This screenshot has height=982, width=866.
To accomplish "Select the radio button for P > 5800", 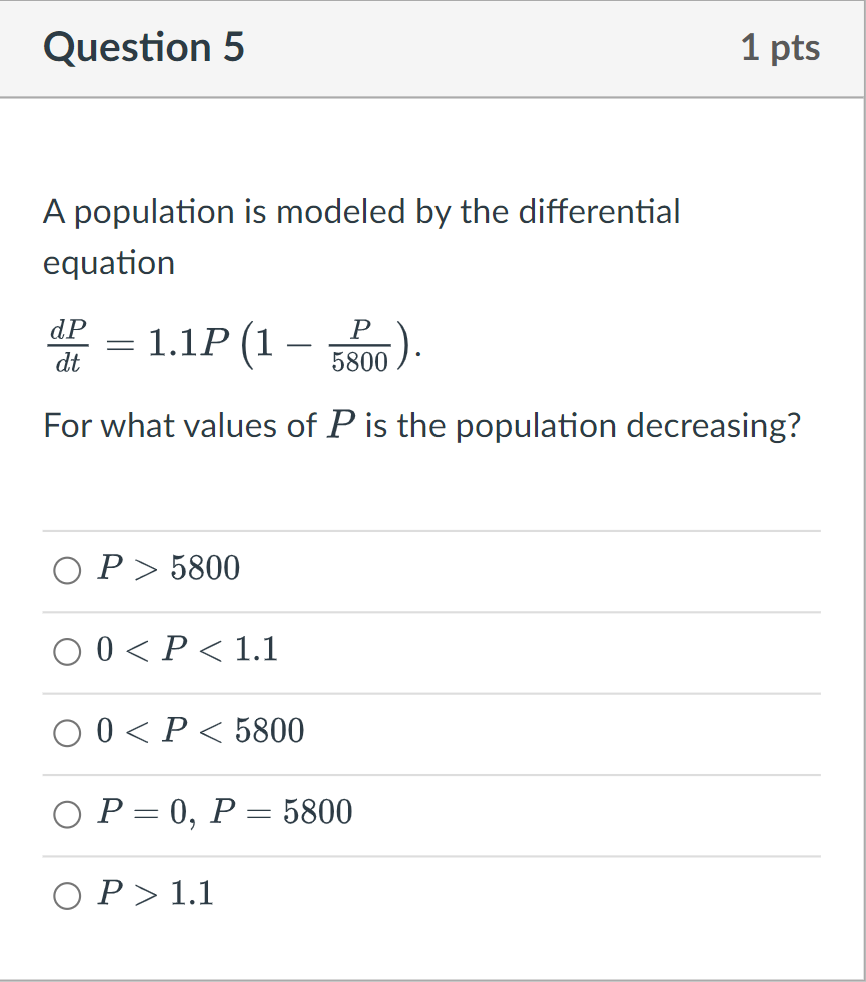I will pyautogui.click(x=67, y=570).
